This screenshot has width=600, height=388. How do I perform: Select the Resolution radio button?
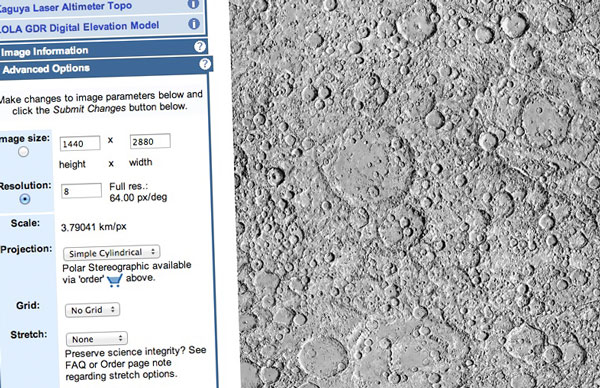click(25, 199)
